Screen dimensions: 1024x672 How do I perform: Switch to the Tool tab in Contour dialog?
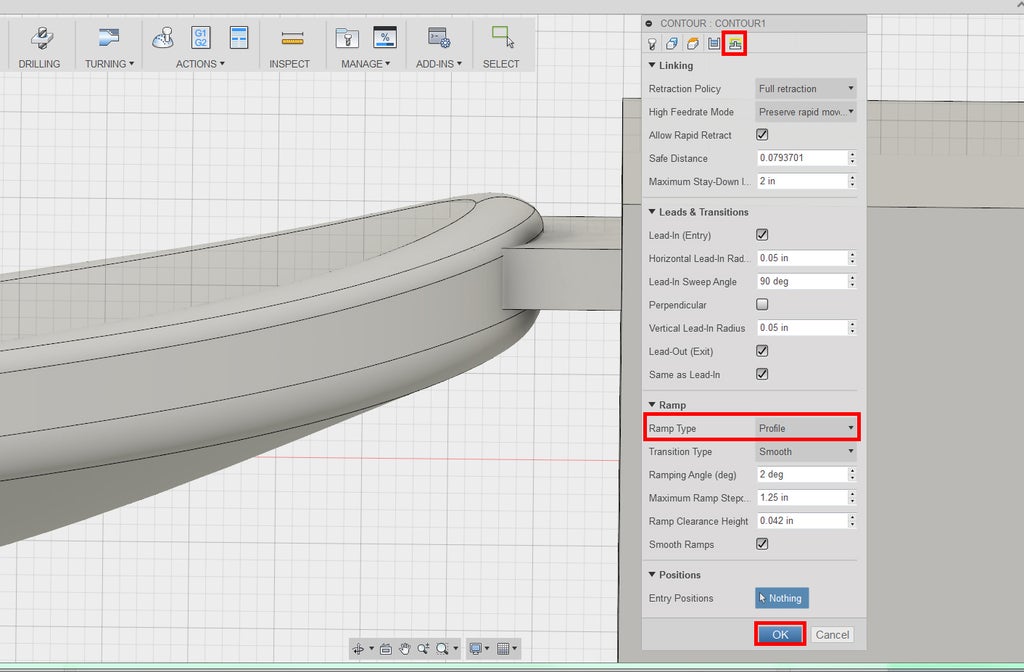[x=651, y=43]
